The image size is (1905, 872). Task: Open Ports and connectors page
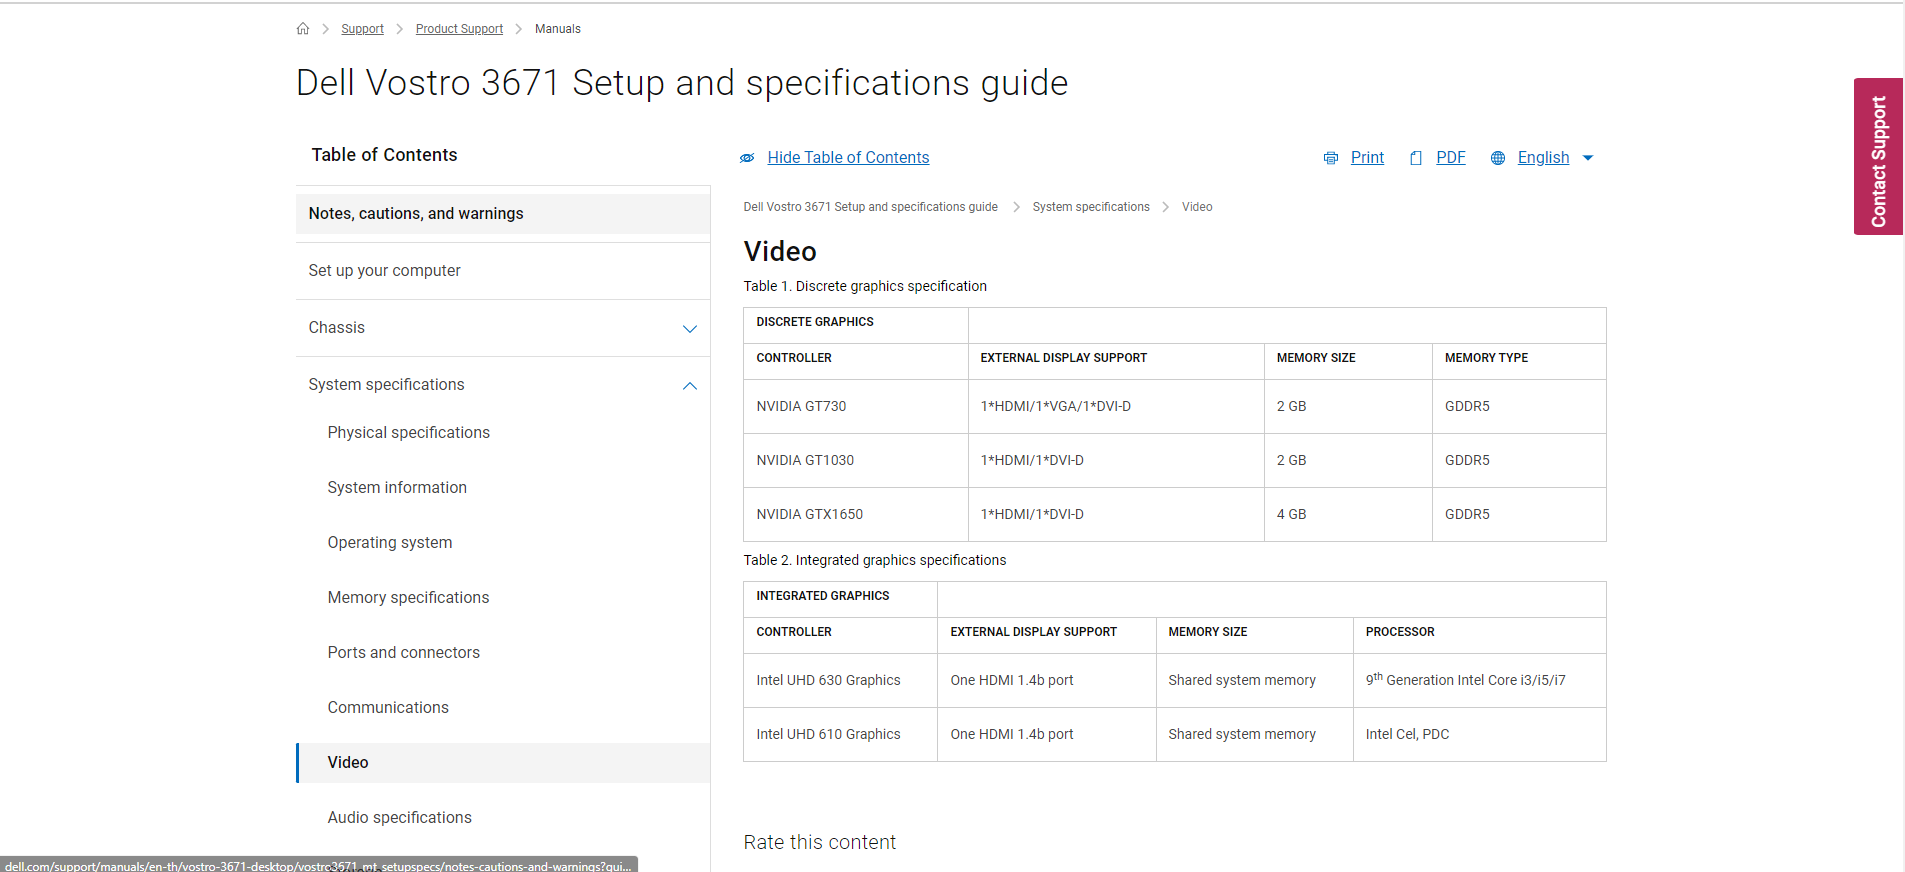coord(403,653)
